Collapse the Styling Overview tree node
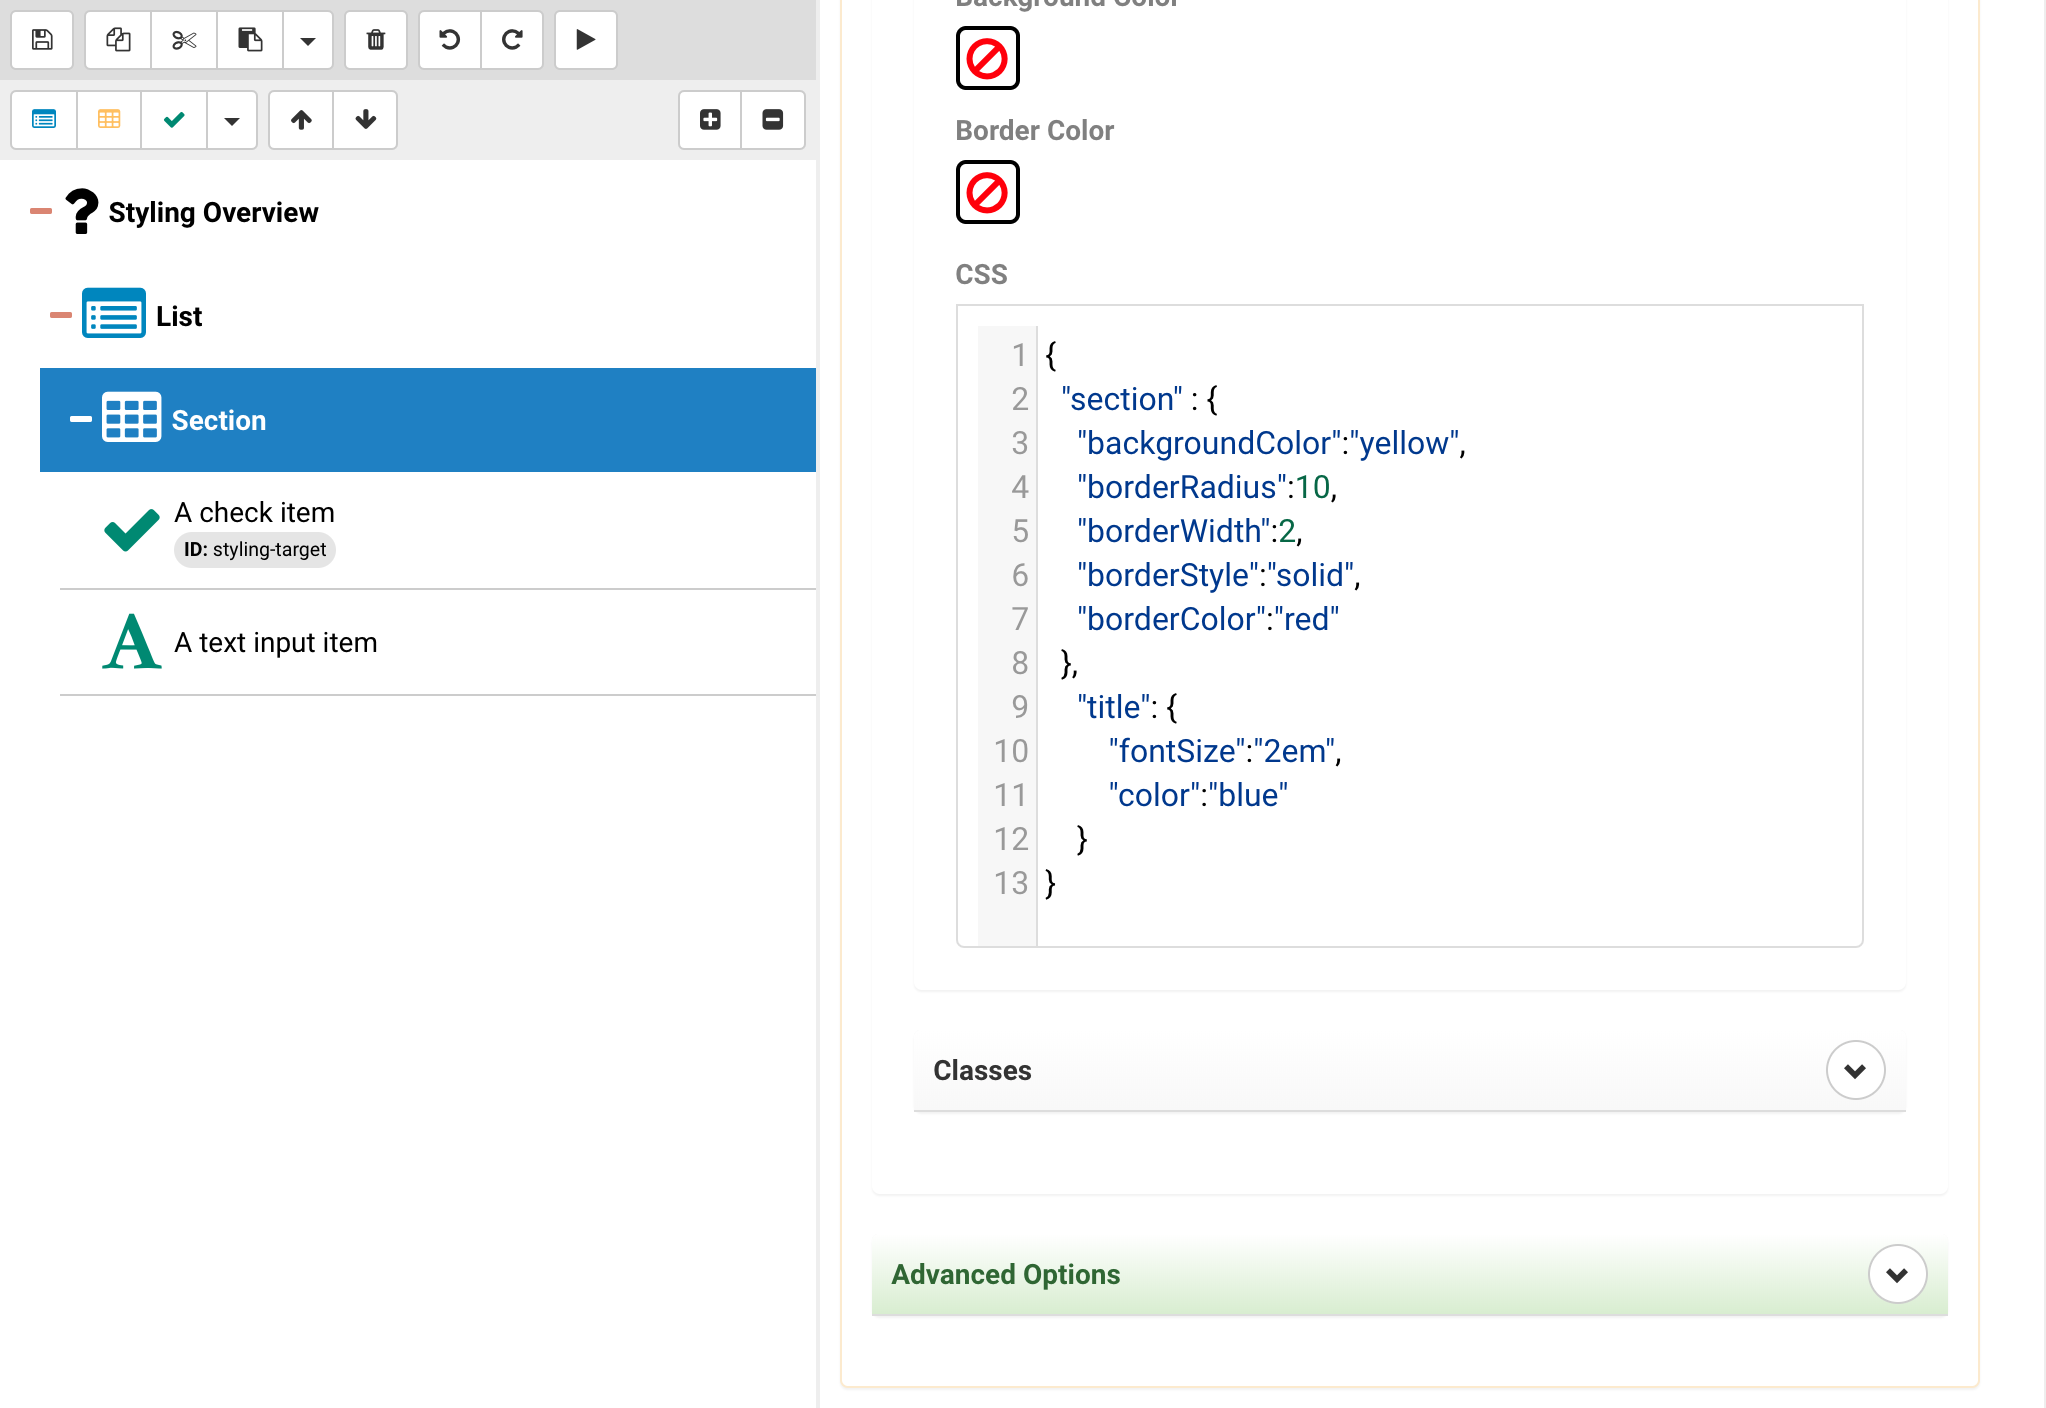 click(41, 211)
